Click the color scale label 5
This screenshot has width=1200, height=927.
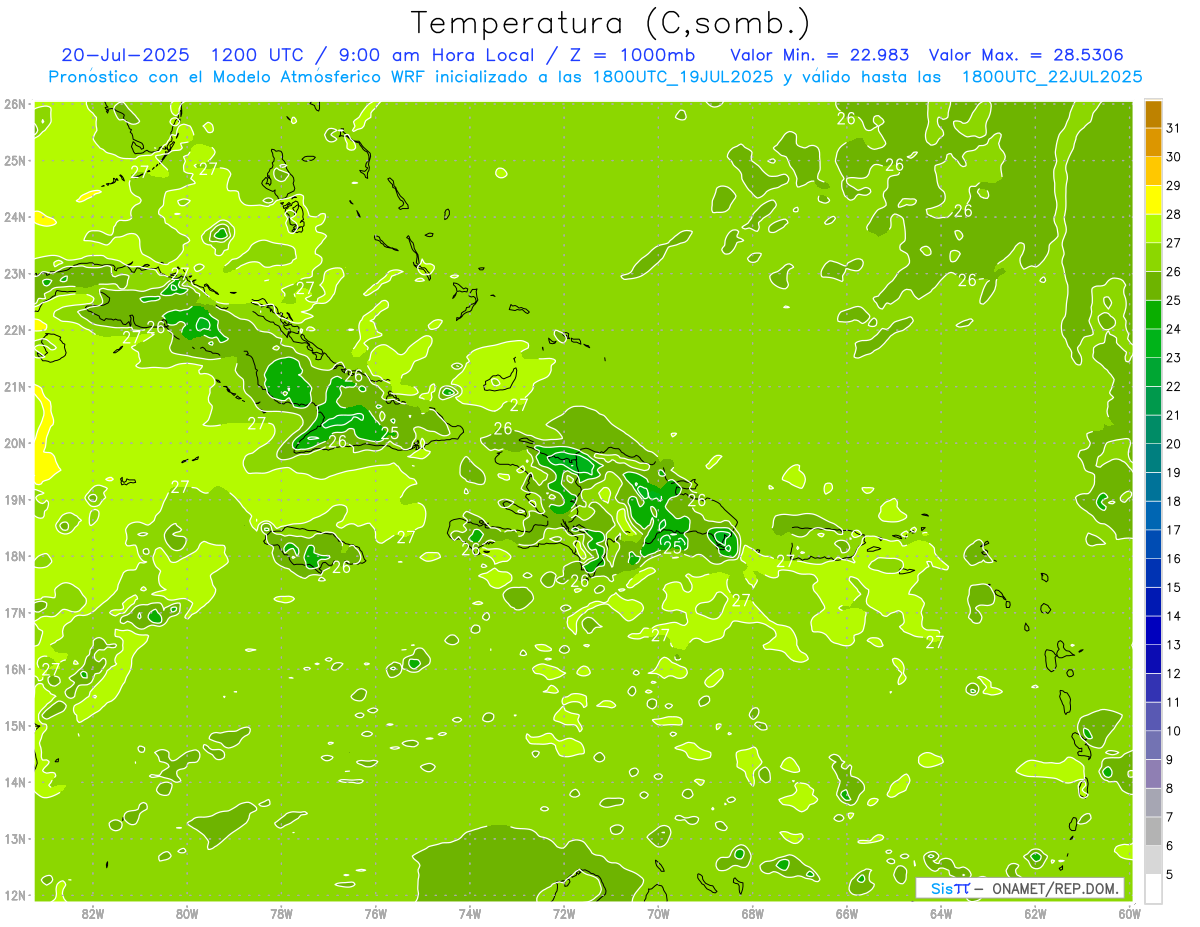pos(1170,875)
